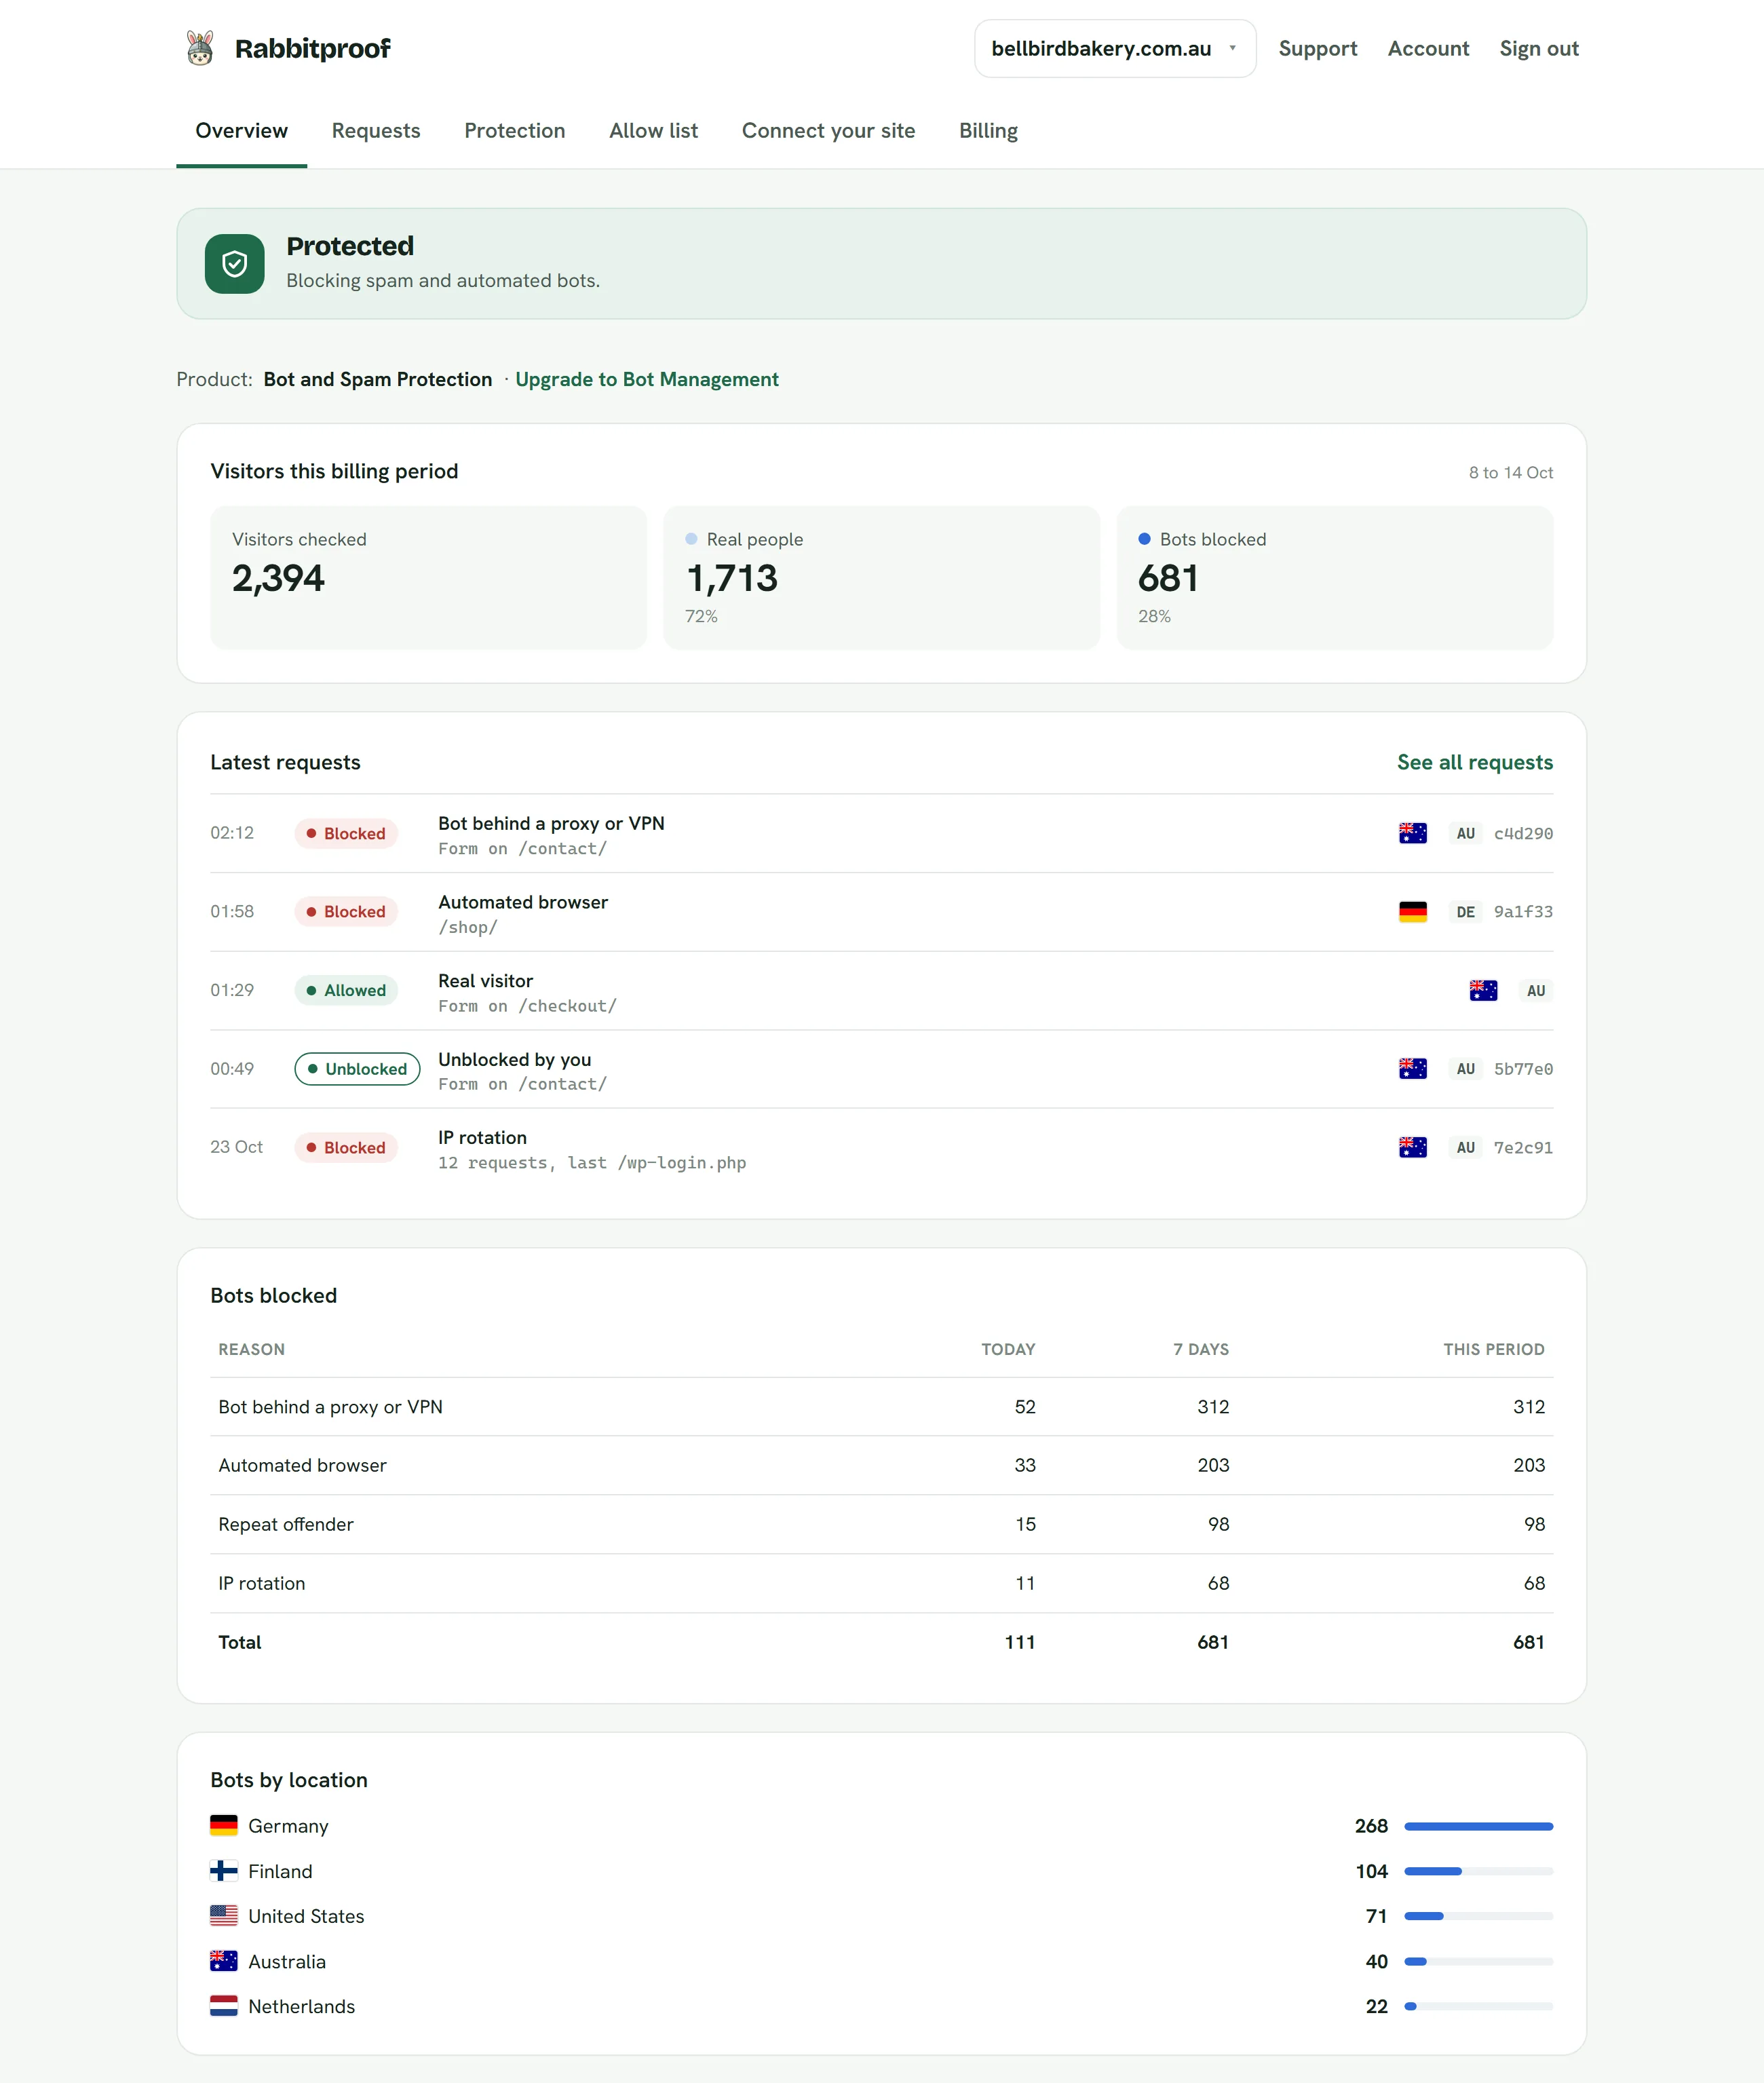
Task: Click the Bots blocked blue dot
Action: click(1144, 539)
